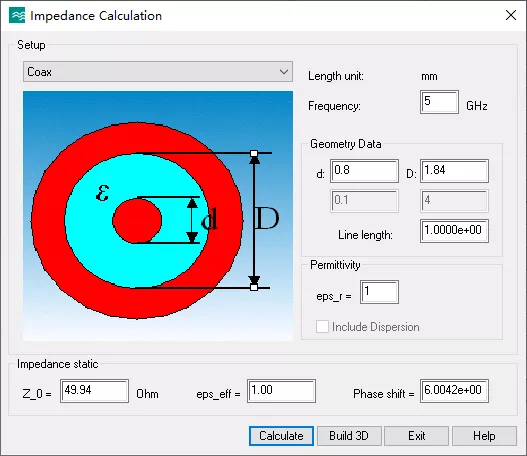Click the Calculate button
This screenshot has height=456, width=527.
pos(281,436)
